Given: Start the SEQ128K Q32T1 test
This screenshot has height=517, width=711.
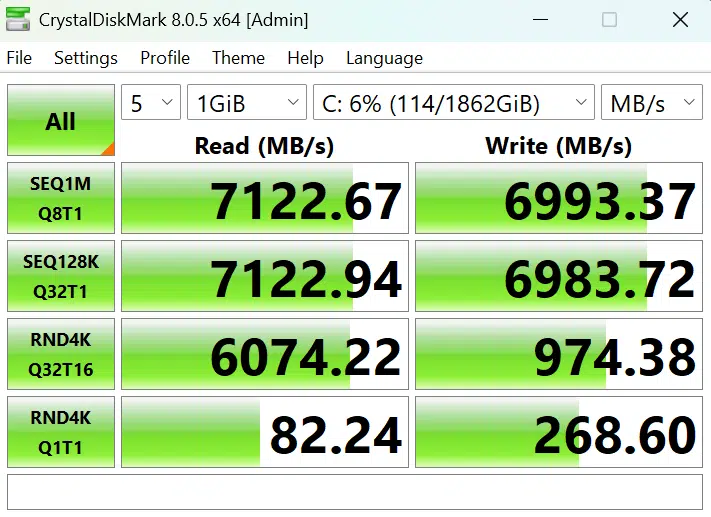Looking at the screenshot, I should 61,276.
